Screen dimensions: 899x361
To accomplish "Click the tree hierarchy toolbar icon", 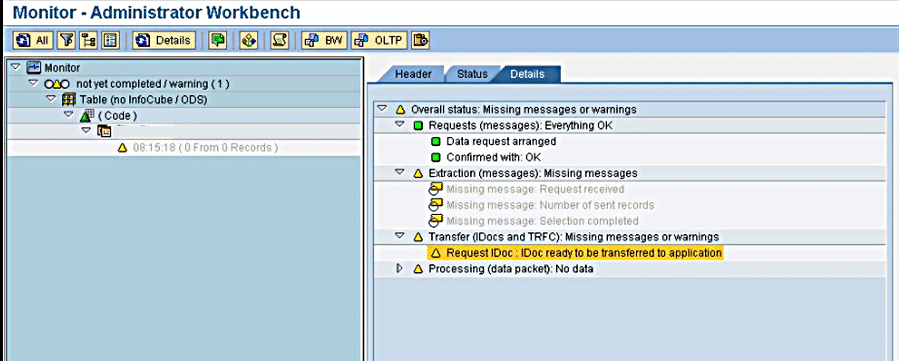I will [88, 41].
